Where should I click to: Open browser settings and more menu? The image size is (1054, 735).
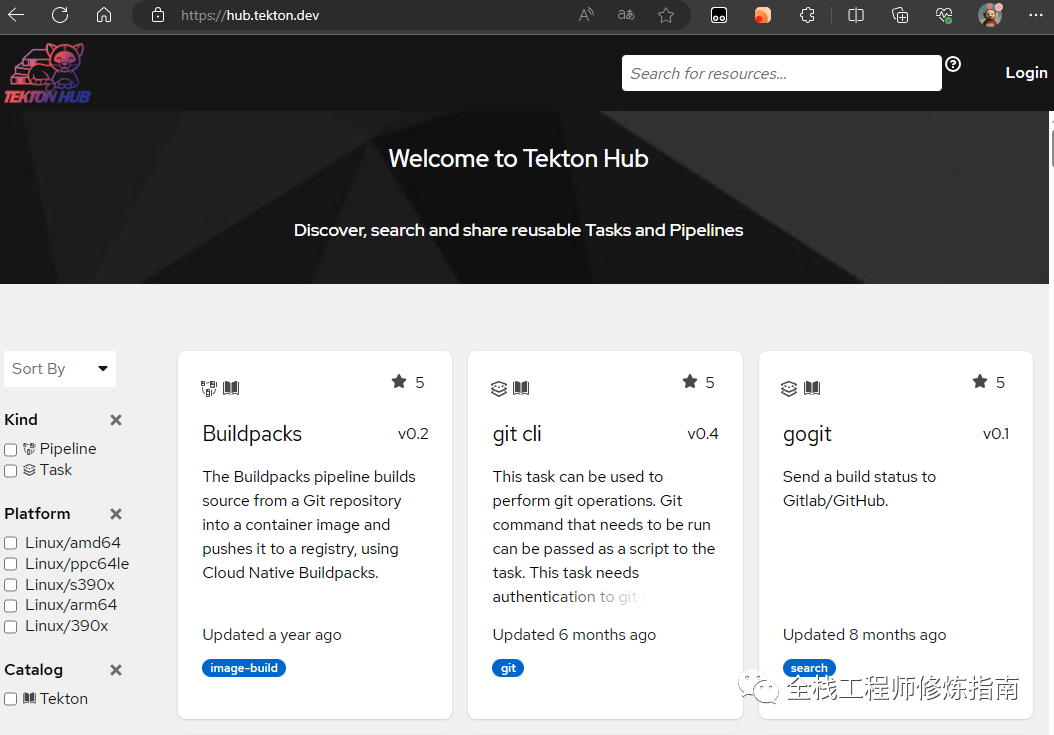point(1035,15)
